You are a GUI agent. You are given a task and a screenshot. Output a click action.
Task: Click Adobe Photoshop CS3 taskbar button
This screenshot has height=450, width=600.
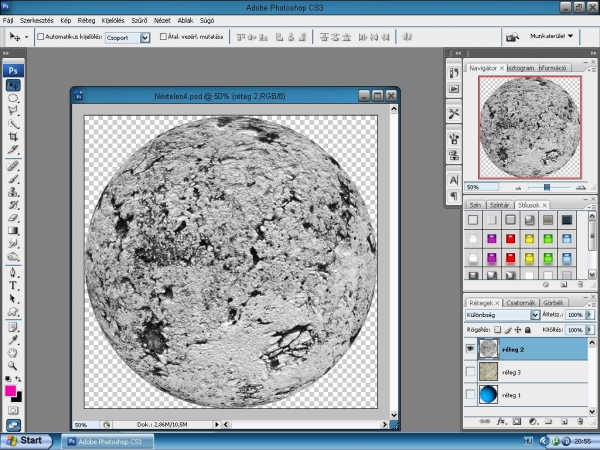[108, 442]
